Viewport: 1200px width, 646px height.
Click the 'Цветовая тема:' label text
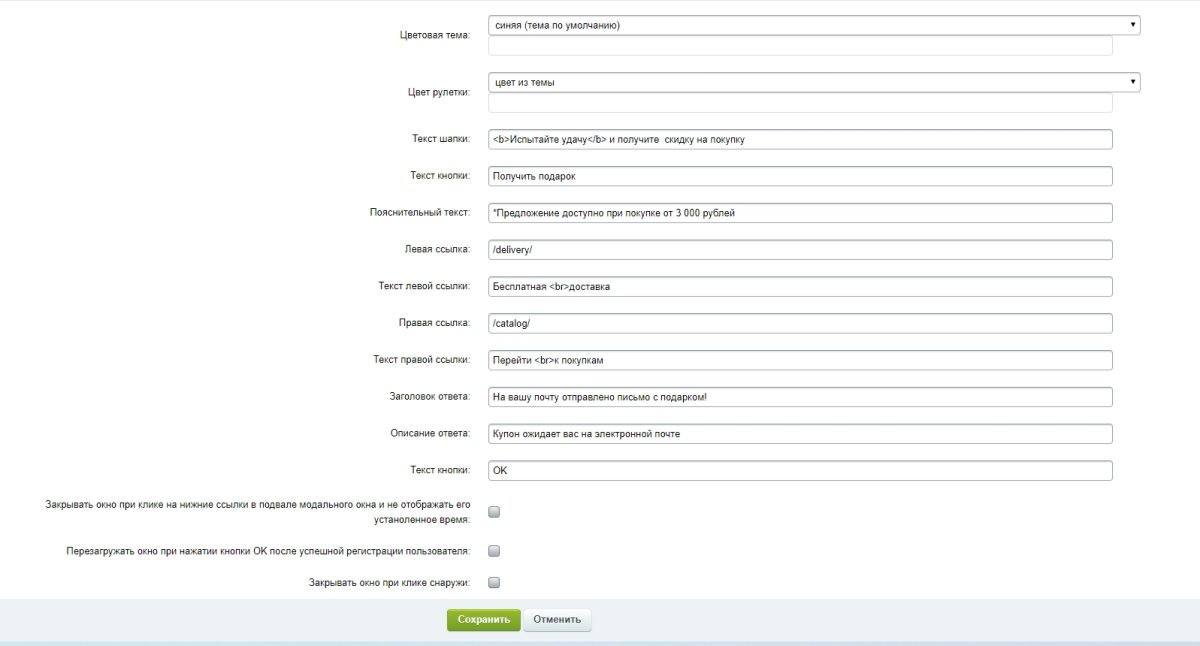click(x=434, y=35)
